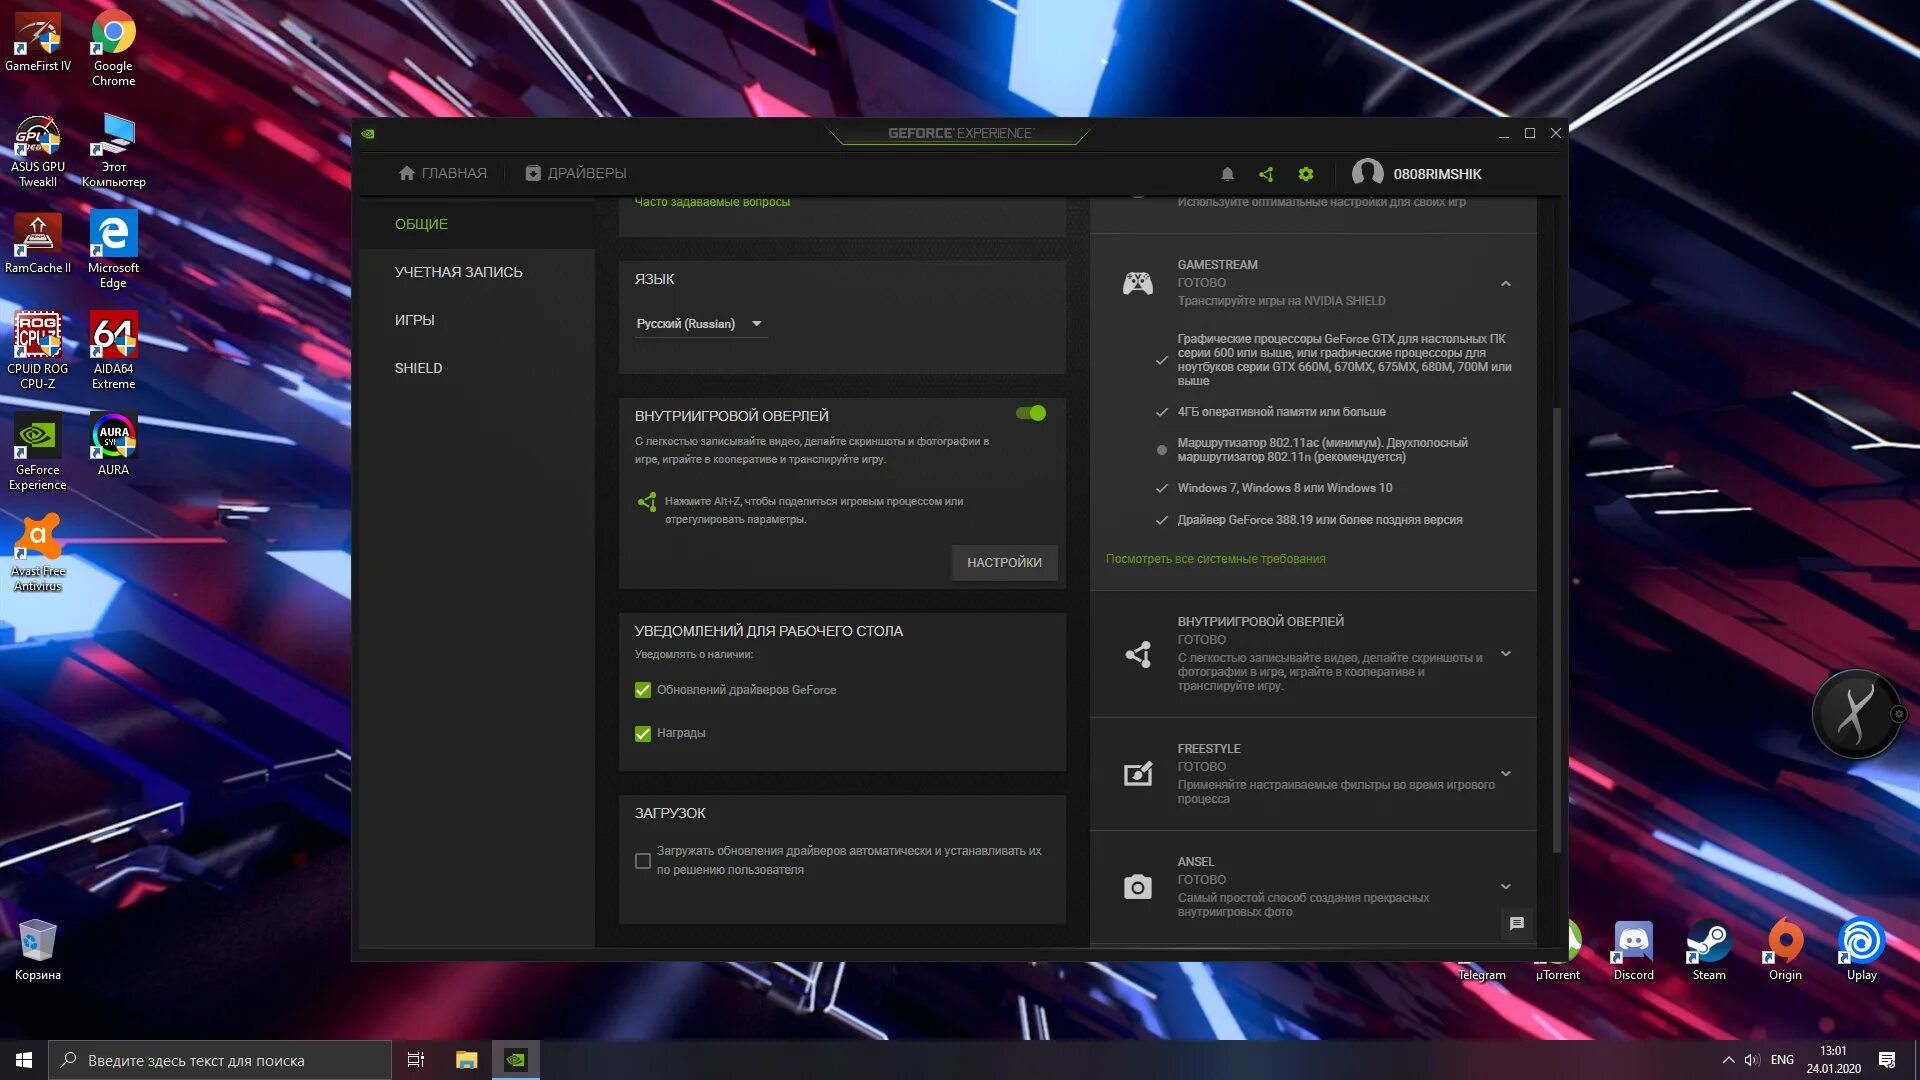Open the Microsoft Edge desktop icon
The height and width of the screenshot is (1080, 1920).
113,250
